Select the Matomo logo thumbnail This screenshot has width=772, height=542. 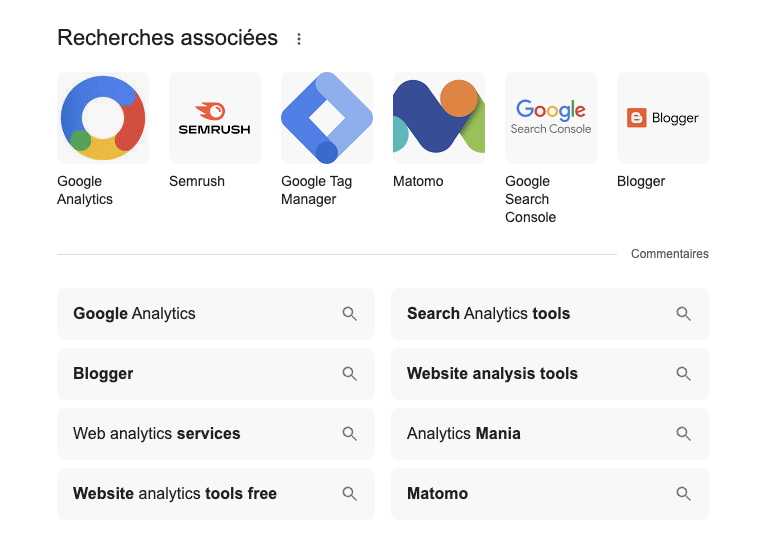[439, 118]
